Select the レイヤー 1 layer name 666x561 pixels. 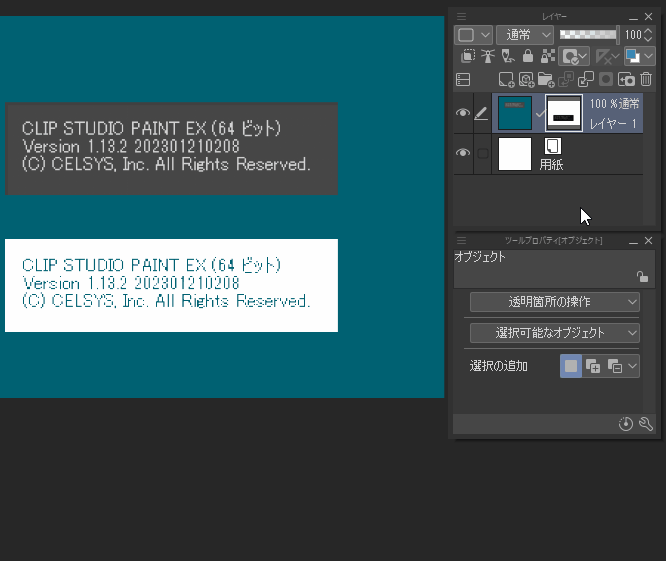[x=613, y=124]
